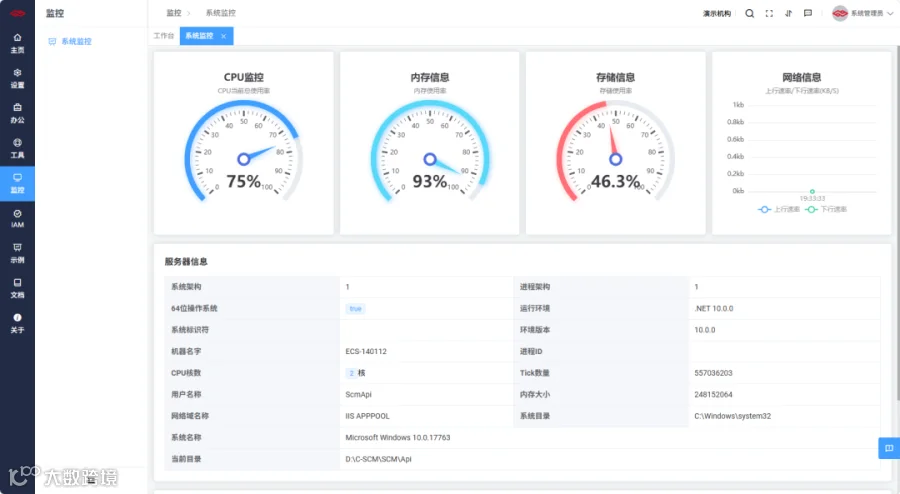900x494 pixels.
Task: Open the message chat icon in header
Action: 808,13
